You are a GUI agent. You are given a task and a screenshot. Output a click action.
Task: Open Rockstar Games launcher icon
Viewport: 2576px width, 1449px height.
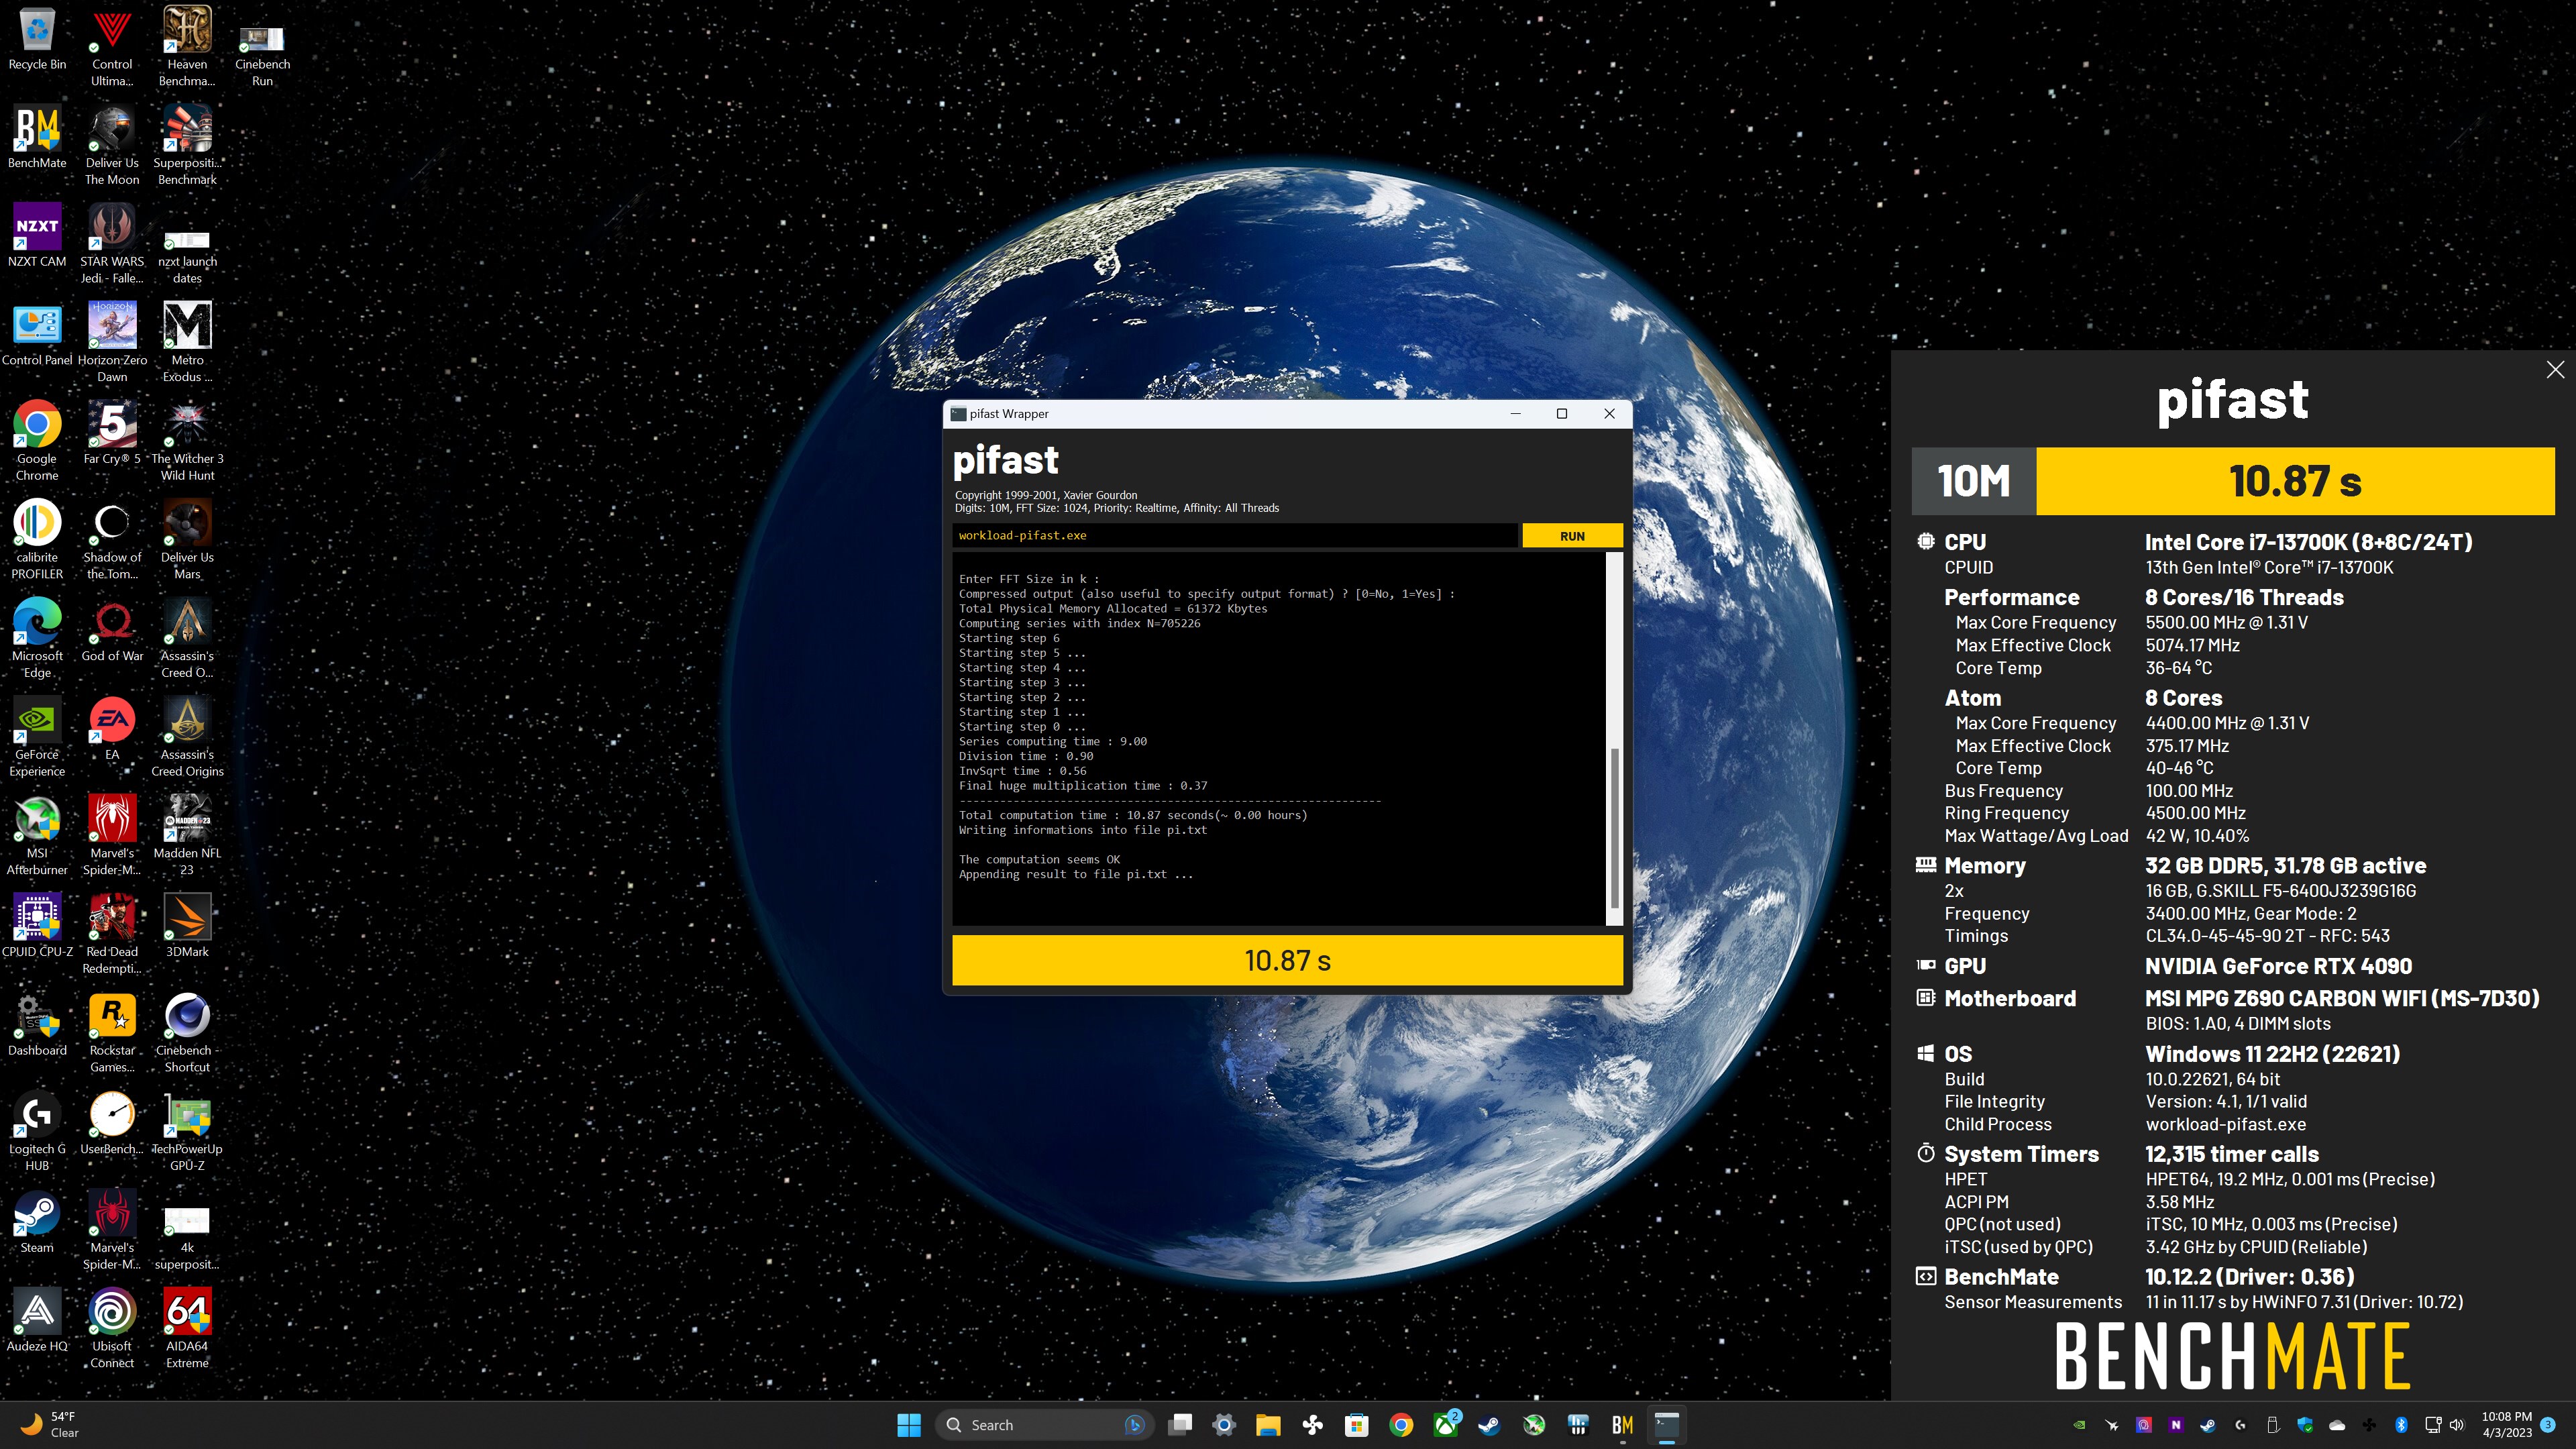(x=112, y=1033)
